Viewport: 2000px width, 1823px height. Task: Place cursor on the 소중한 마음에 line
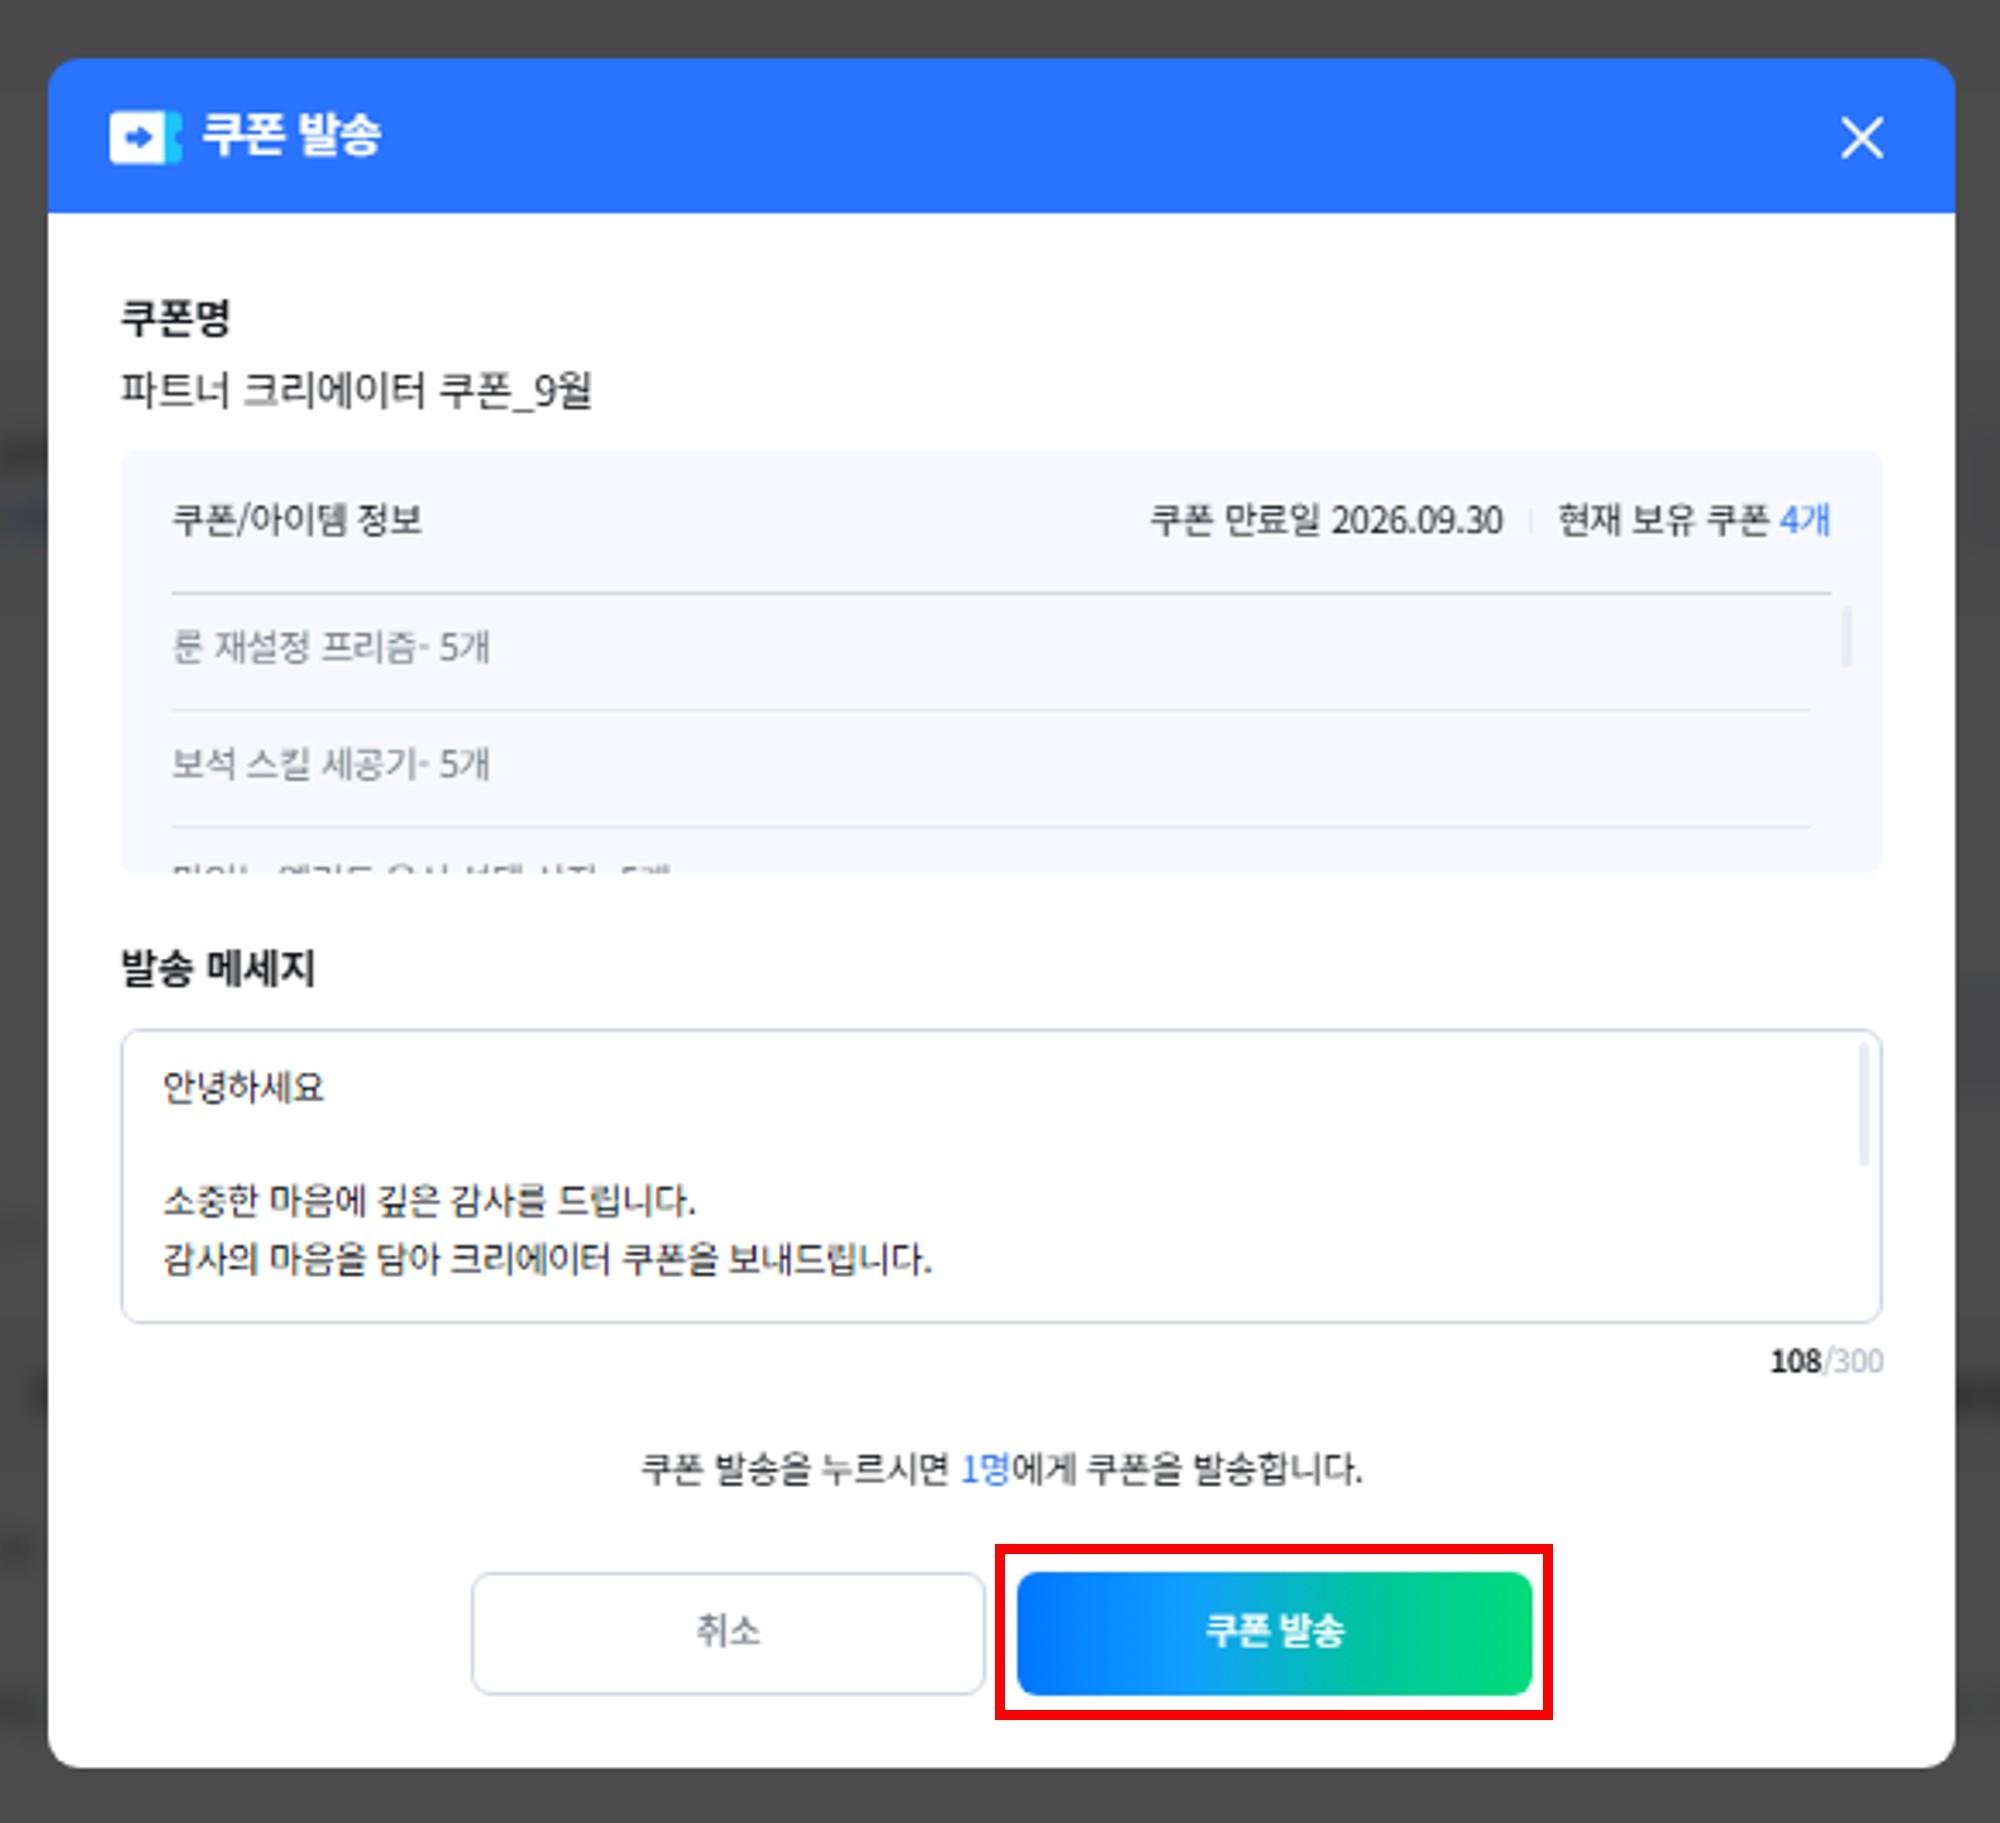[429, 1200]
